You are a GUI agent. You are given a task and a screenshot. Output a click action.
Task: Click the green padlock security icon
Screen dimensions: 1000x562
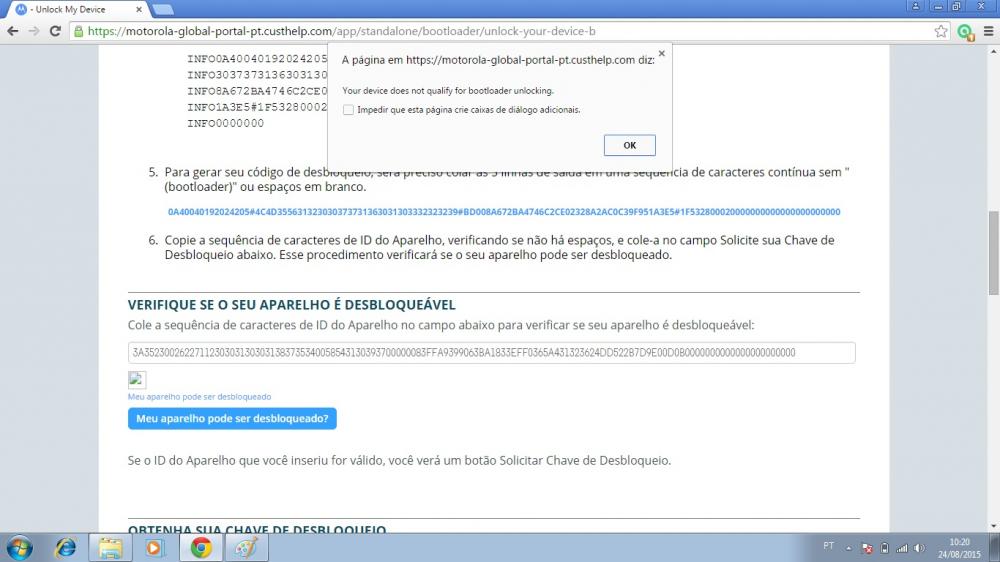pyautogui.click(x=78, y=31)
